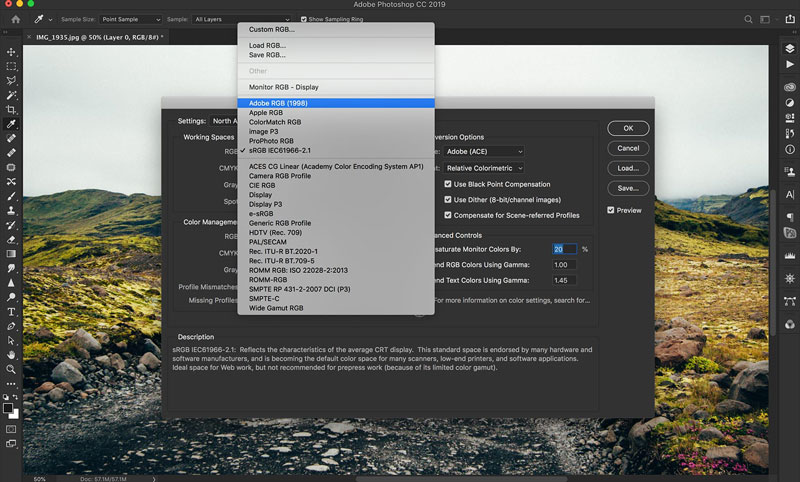800x482 pixels.
Task: Select the Move tool
Action: (x=11, y=52)
